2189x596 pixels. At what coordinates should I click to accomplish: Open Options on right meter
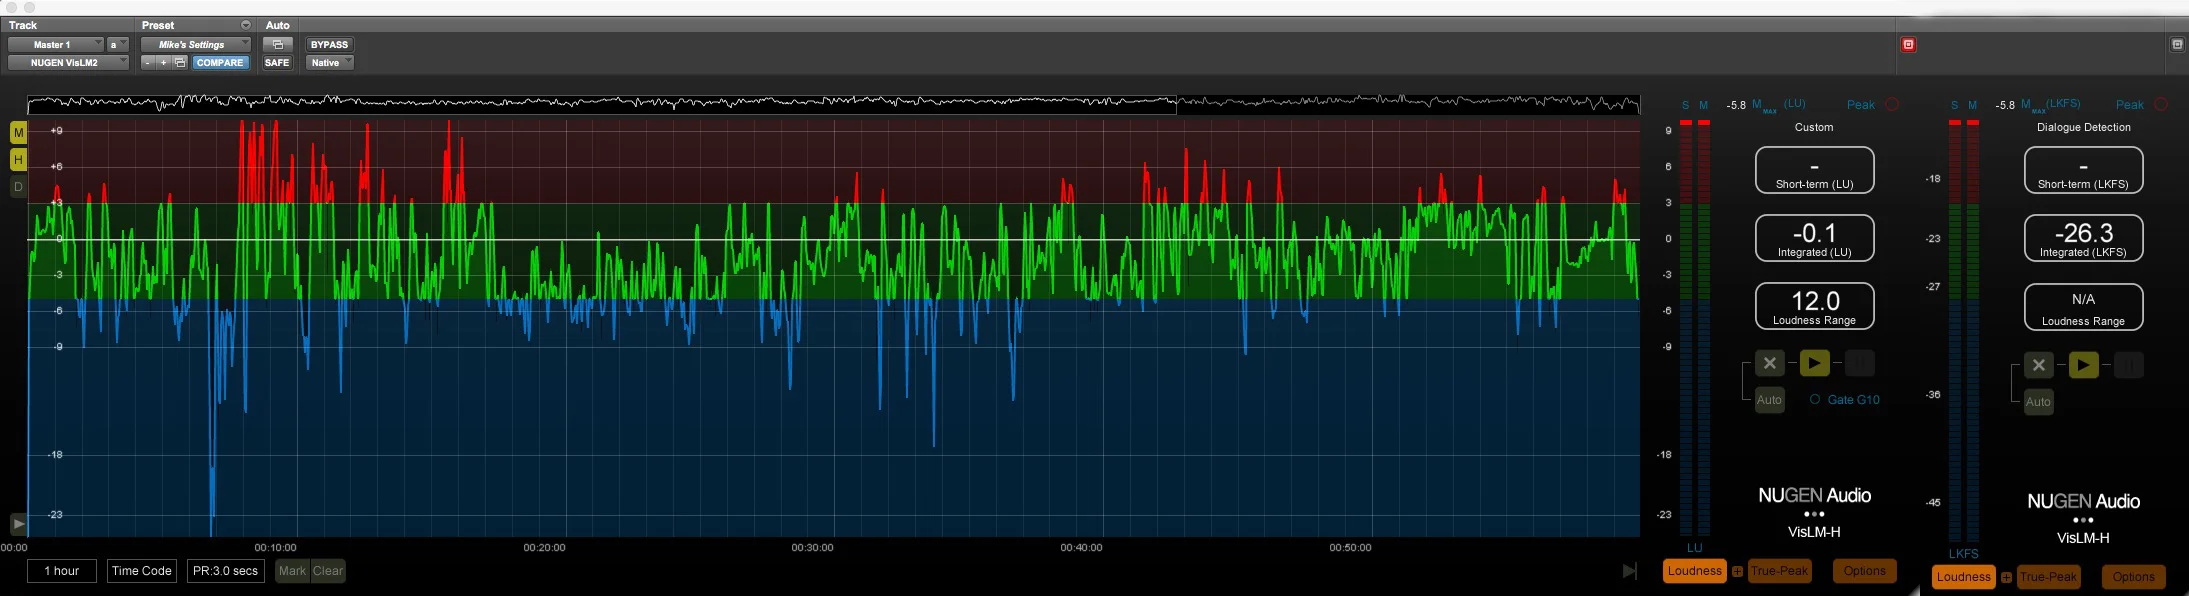(x=2134, y=577)
